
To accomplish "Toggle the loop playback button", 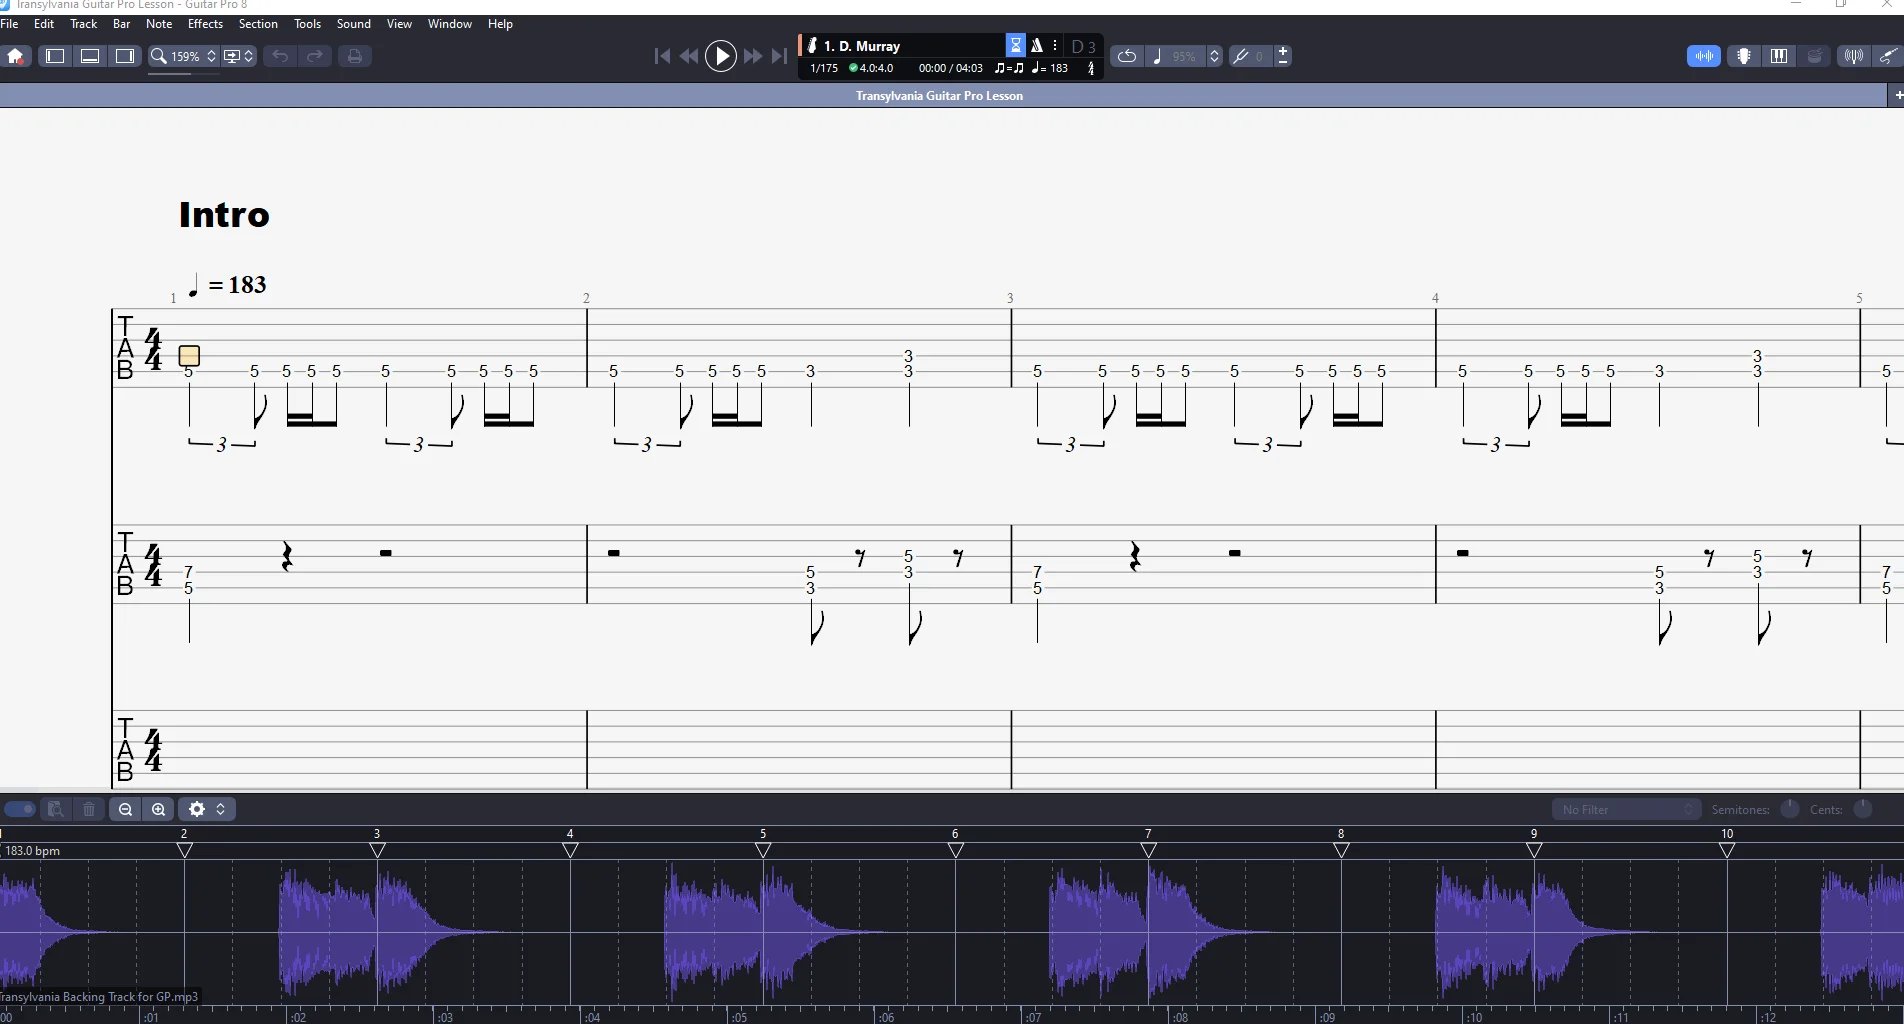I will click(x=1127, y=56).
